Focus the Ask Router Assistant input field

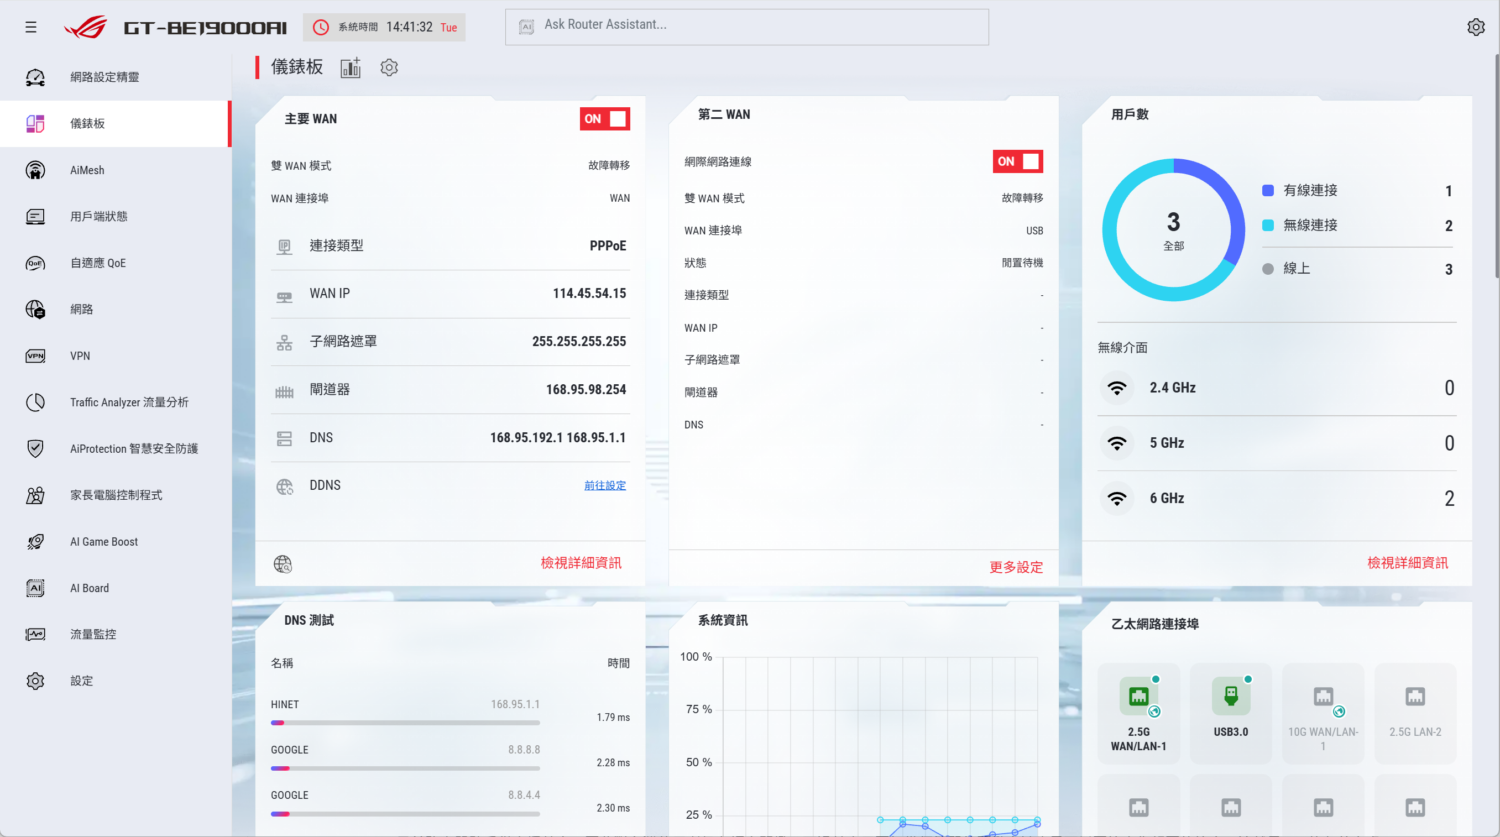coord(747,27)
